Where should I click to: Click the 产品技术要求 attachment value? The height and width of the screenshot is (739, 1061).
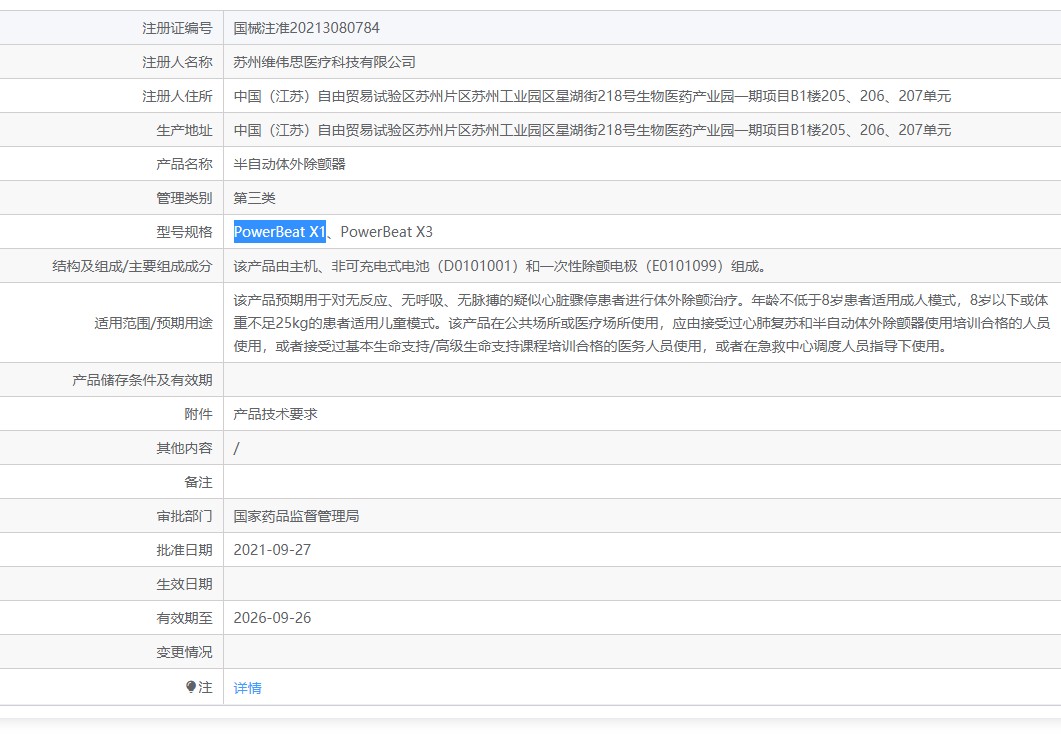click(x=275, y=413)
